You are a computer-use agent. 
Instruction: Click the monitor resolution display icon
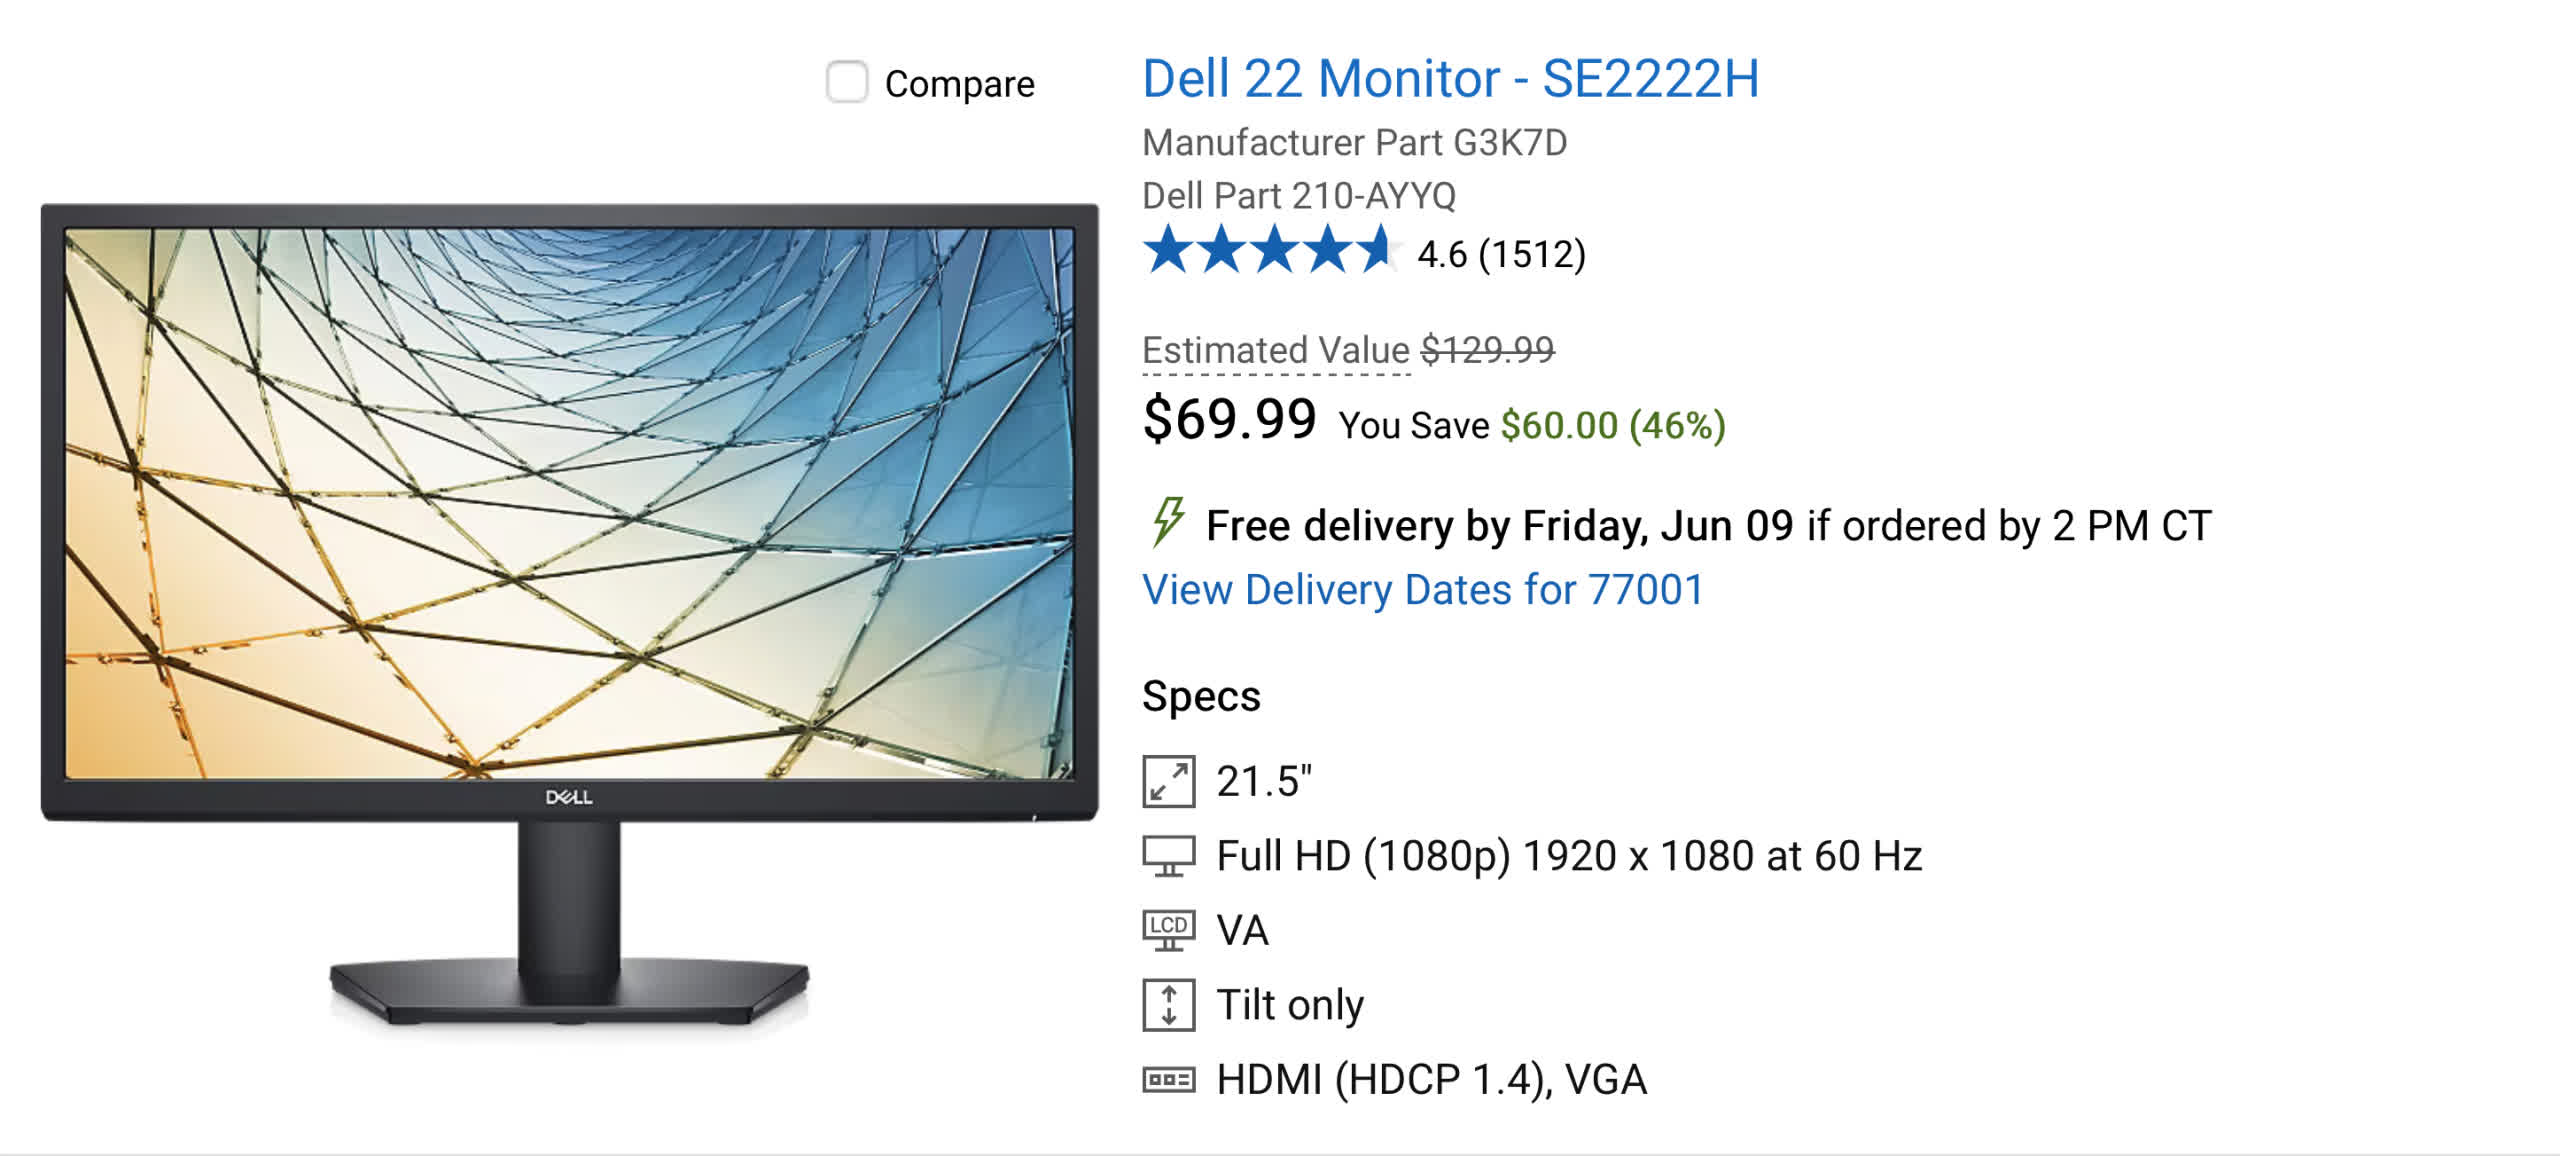1168,856
